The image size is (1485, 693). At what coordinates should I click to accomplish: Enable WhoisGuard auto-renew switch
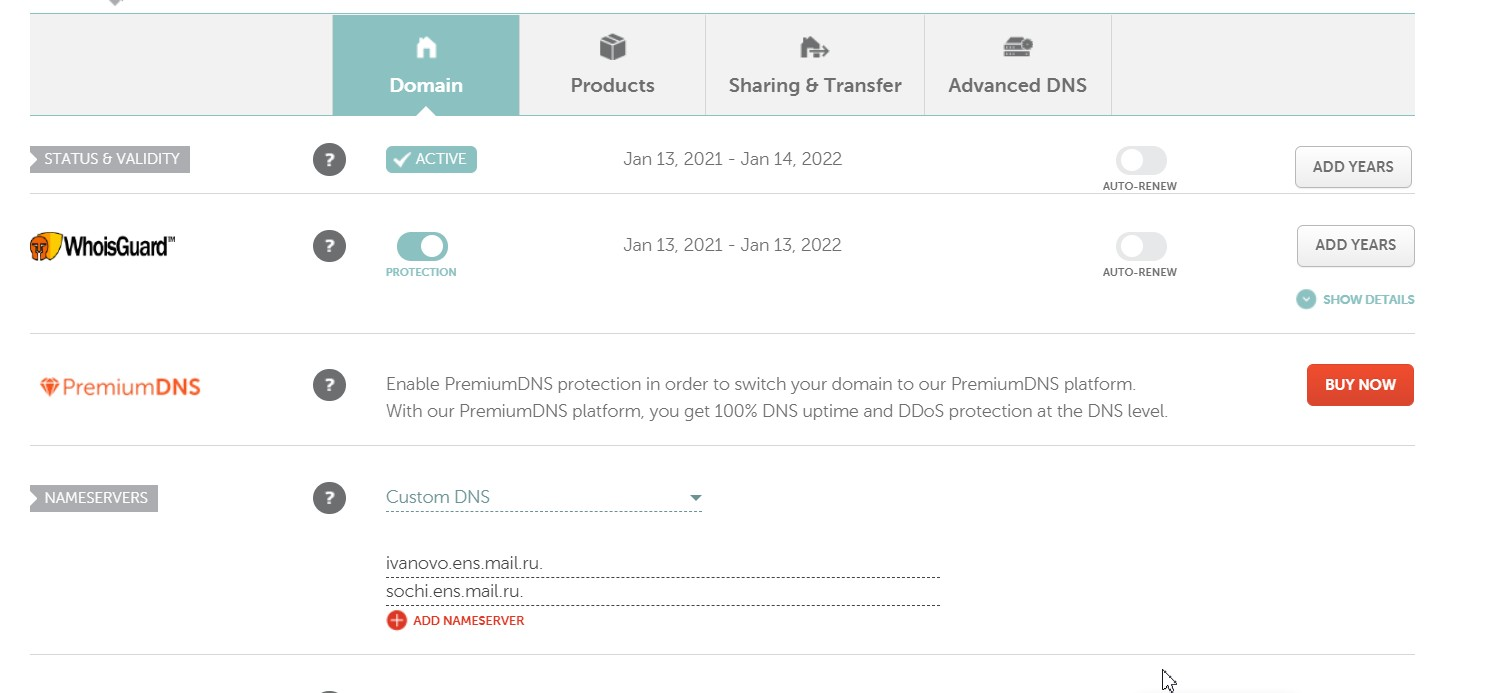tap(1141, 247)
